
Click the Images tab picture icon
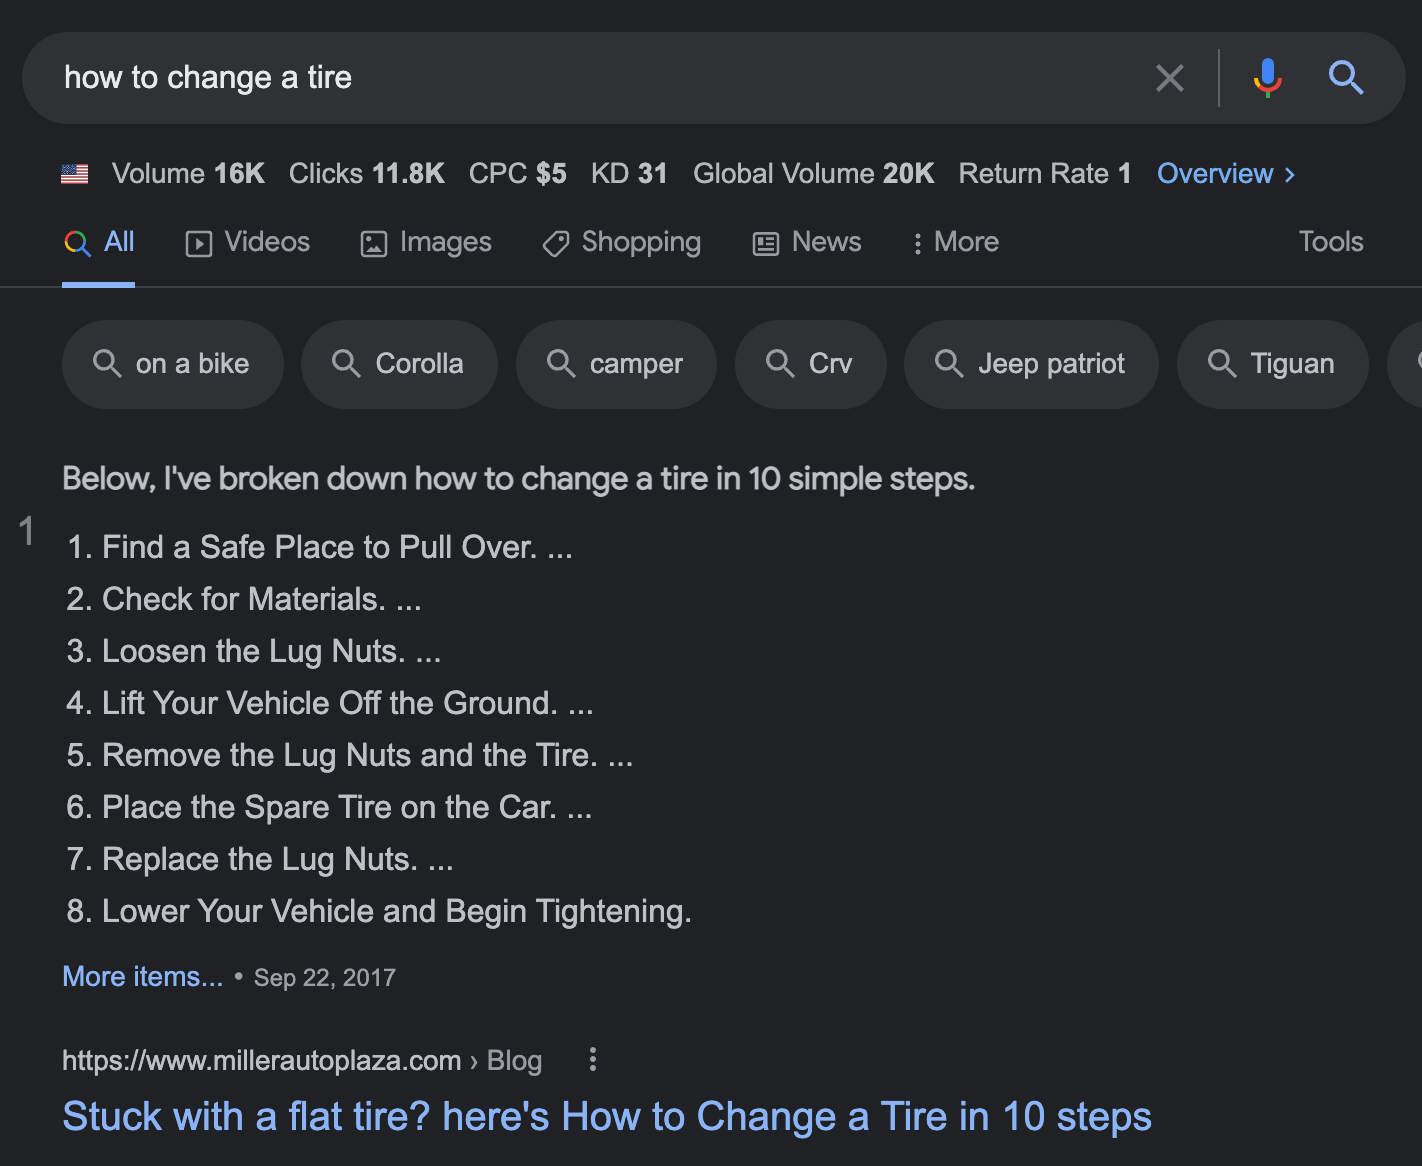(x=372, y=242)
